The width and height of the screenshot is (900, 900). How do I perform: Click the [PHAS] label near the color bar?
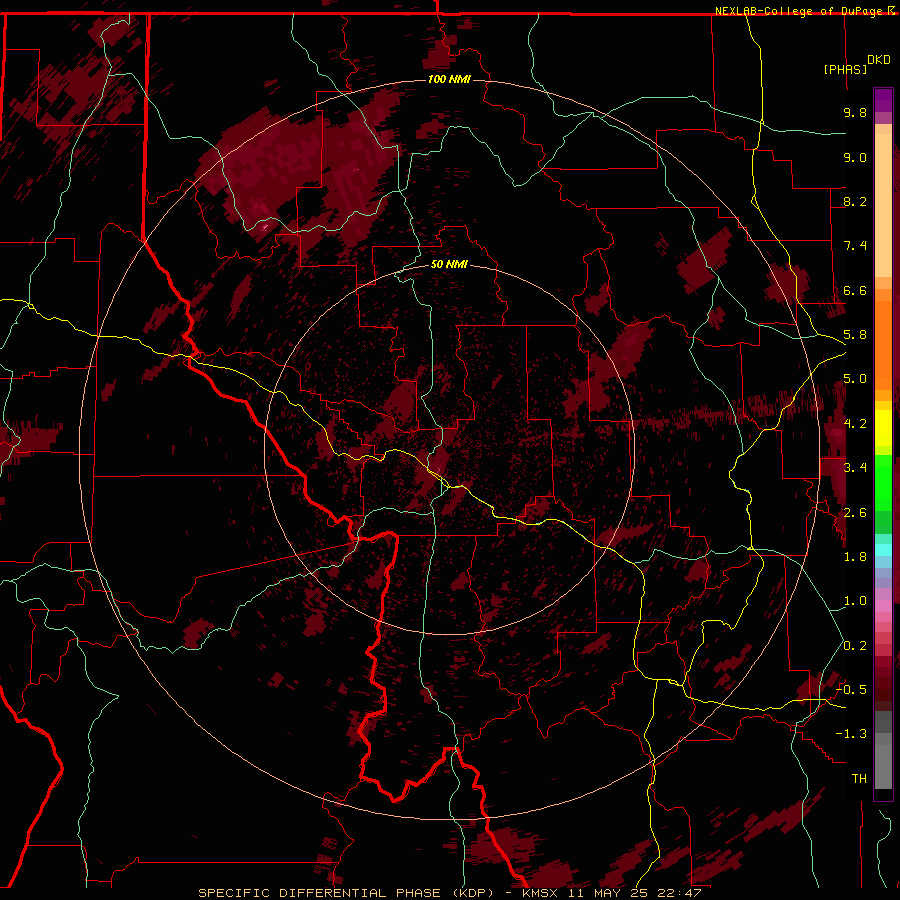845,69
